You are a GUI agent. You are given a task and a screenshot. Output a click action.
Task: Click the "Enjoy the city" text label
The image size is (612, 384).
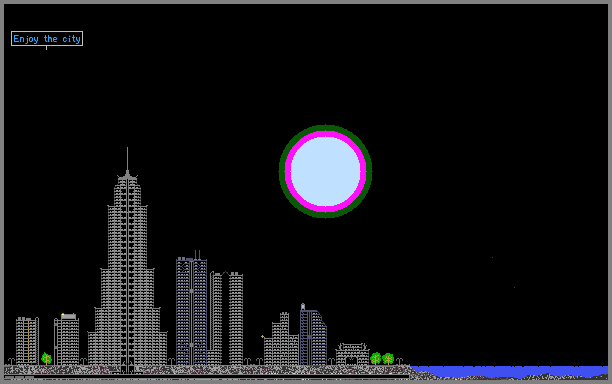click(47, 39)
